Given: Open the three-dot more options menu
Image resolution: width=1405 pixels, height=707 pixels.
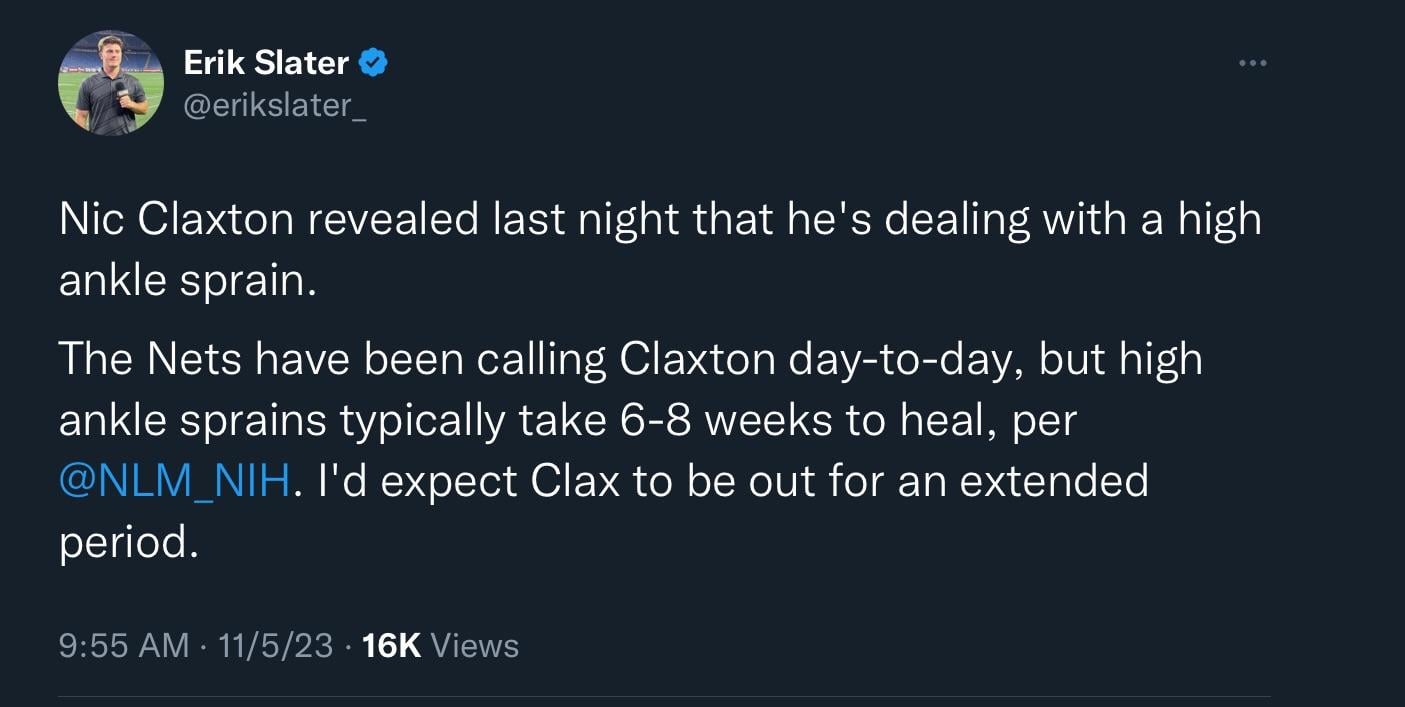Looking at the screenshot, I should tap(1251, 64).
